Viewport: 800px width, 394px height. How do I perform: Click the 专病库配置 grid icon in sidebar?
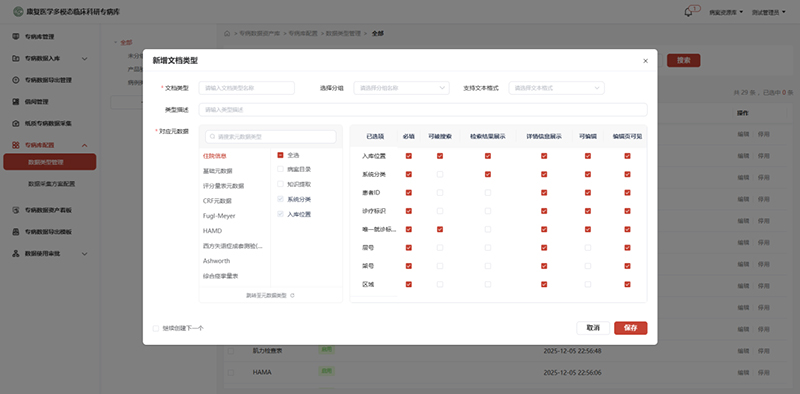point(16,145)
